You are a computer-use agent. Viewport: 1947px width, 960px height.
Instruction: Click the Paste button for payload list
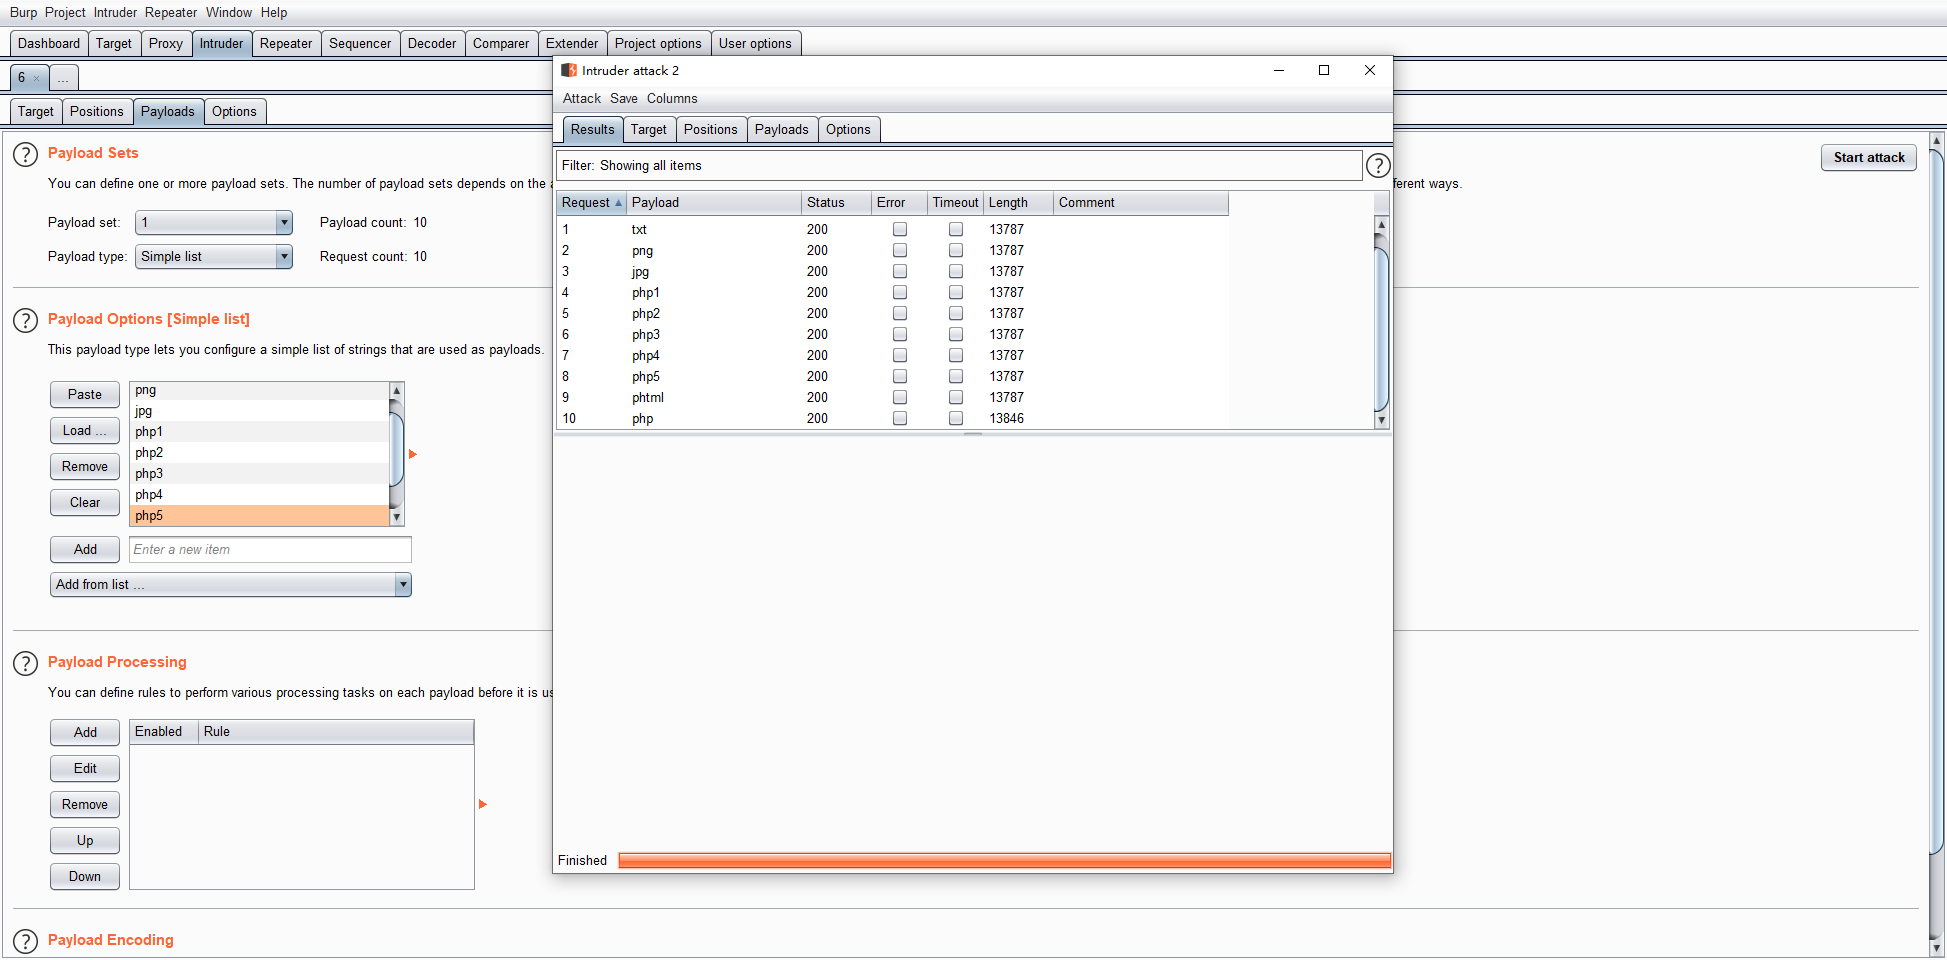85,395
